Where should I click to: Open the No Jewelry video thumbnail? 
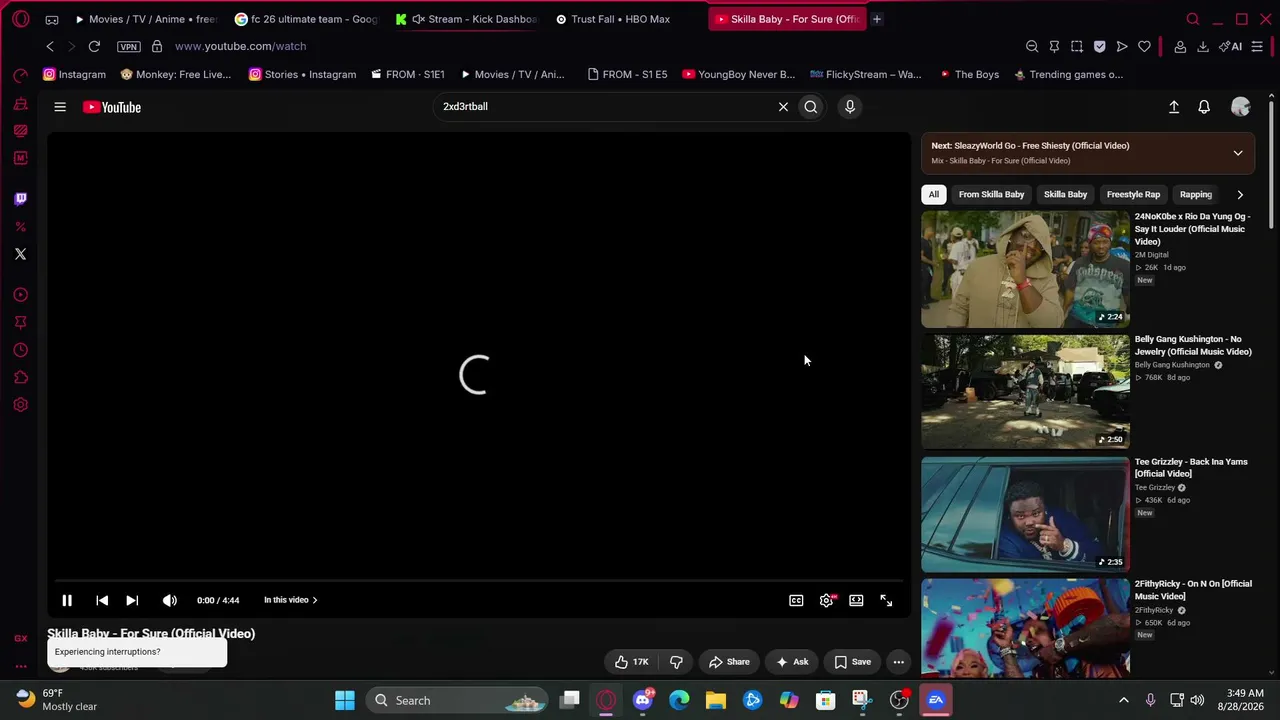[x=1025, y=392]
